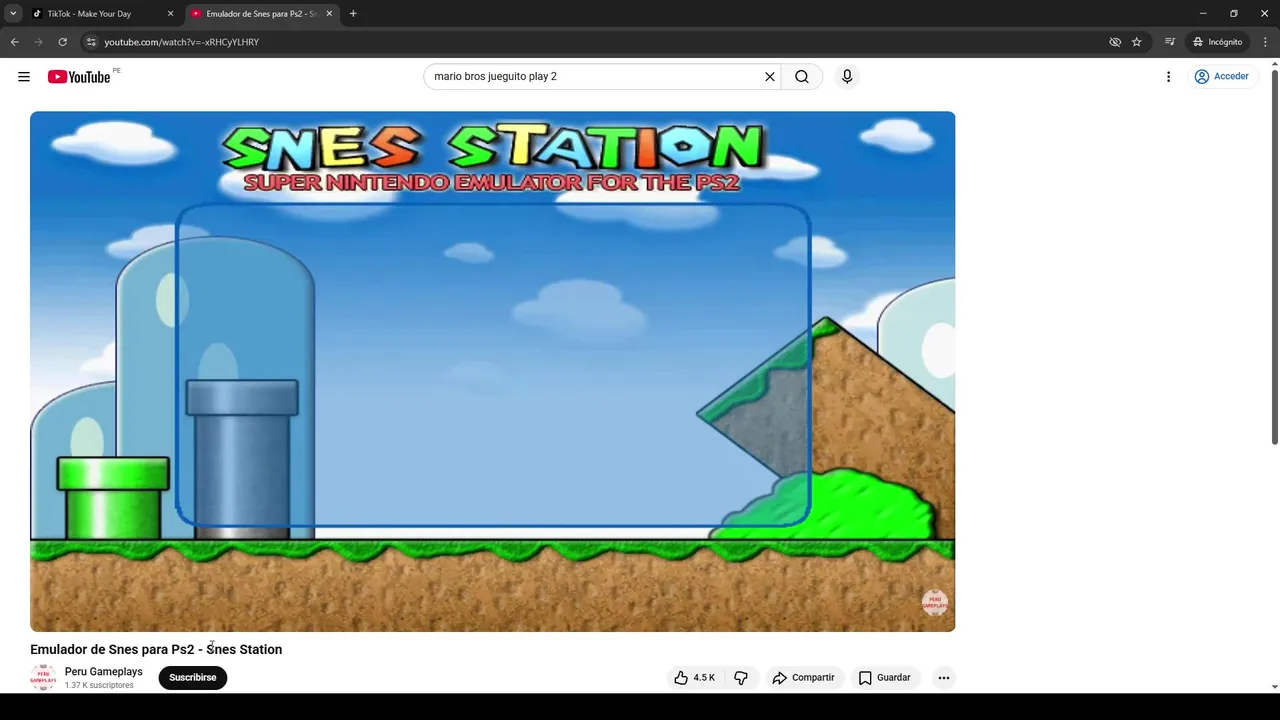
Task: Start voice search with microphone icon
Action: [x=847, y=77]
